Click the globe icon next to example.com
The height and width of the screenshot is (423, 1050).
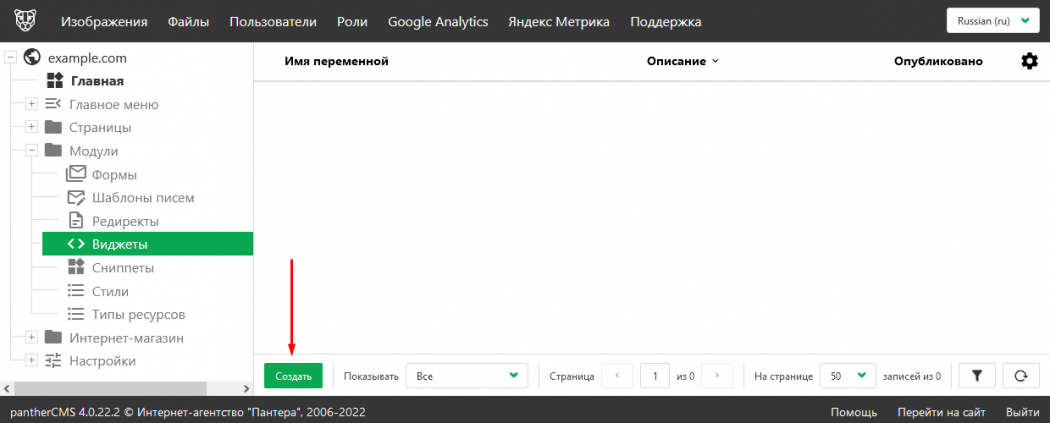31,58
